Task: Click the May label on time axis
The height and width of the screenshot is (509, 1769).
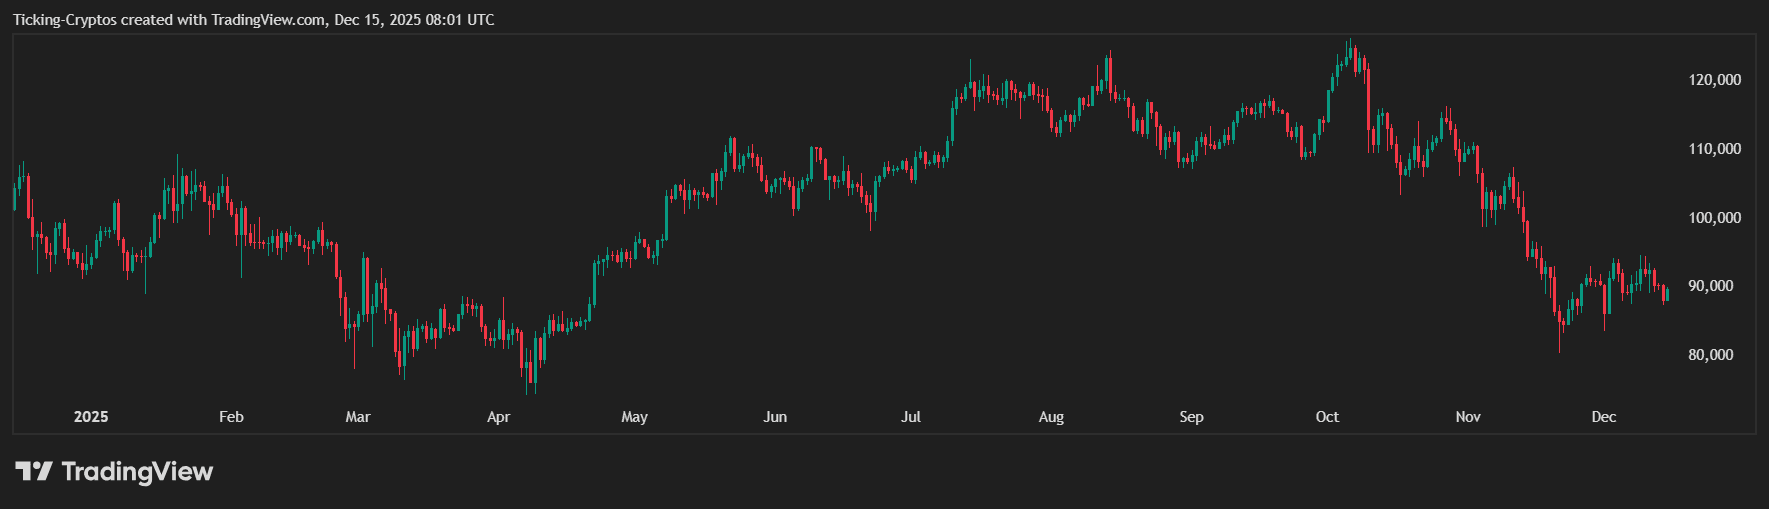Action: [634, 417]
